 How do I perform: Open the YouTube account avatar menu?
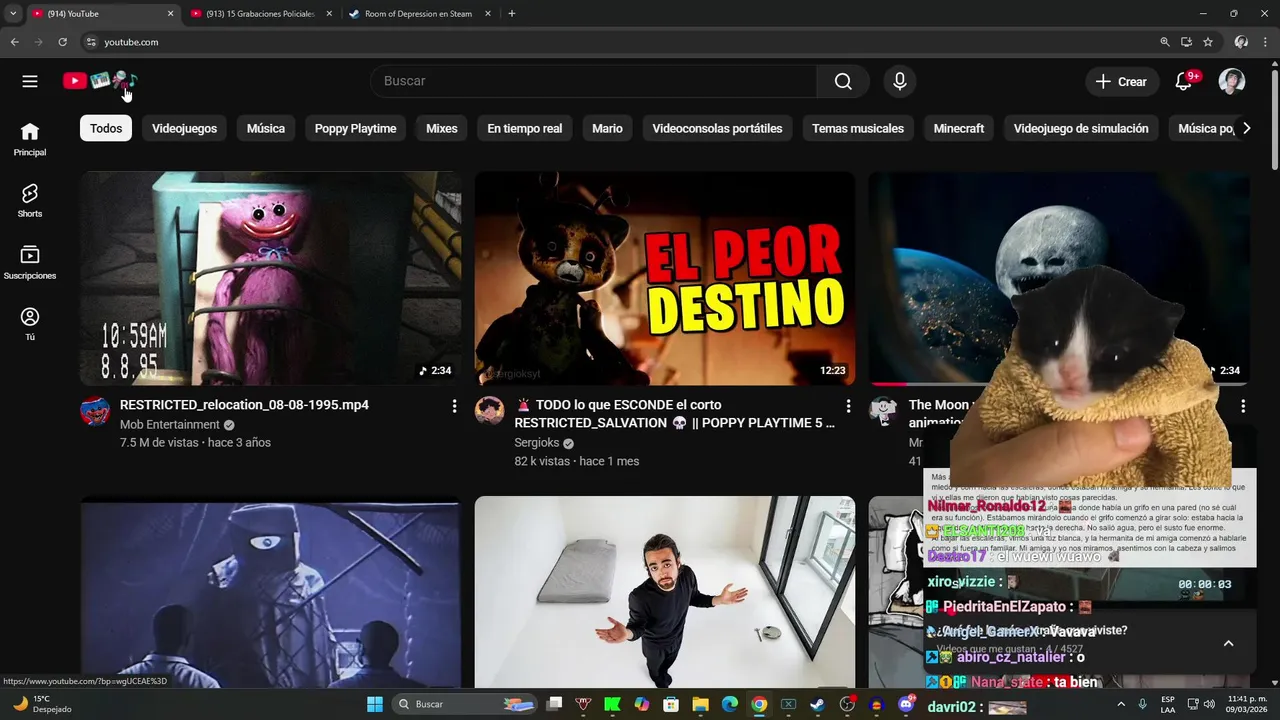[x=1232, y=81]
